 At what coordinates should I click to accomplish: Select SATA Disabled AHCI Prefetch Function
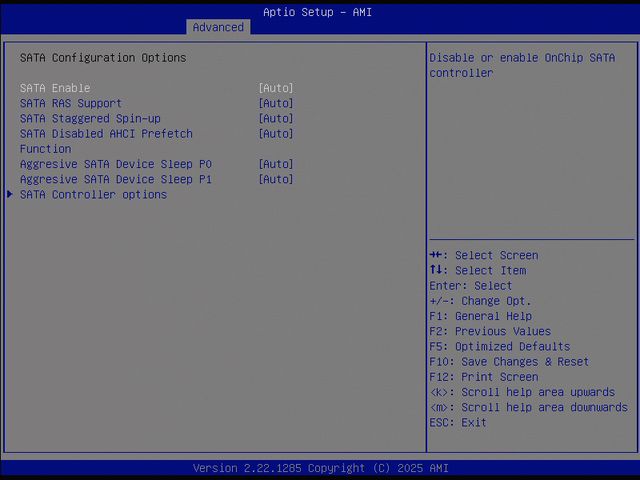[x=106, y=141]
